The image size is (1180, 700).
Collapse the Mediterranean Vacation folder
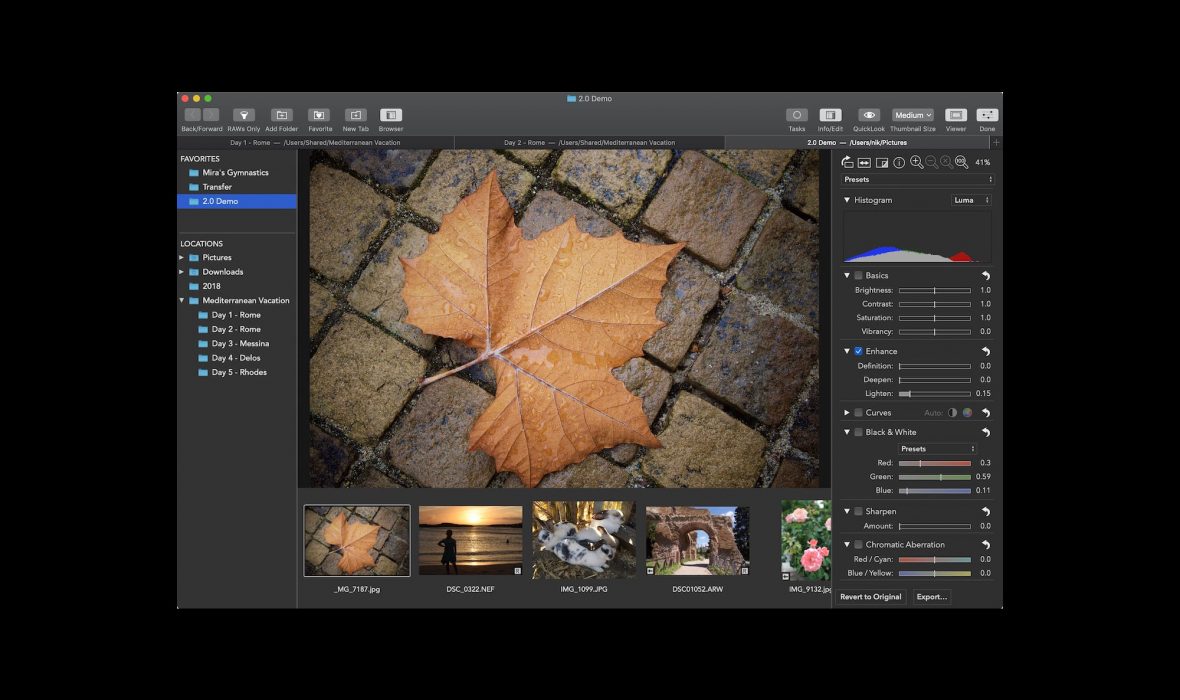182,301
